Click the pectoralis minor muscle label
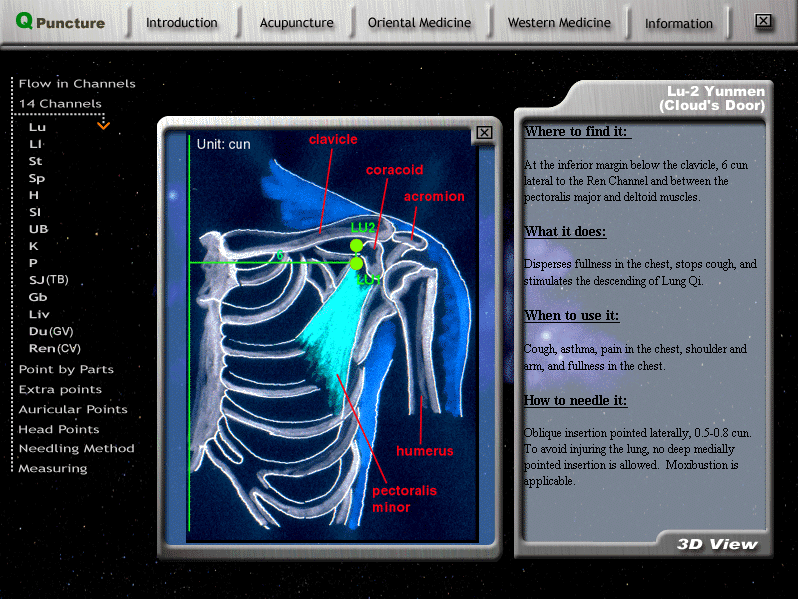This screenshot has width=798, height=599. 402,499
